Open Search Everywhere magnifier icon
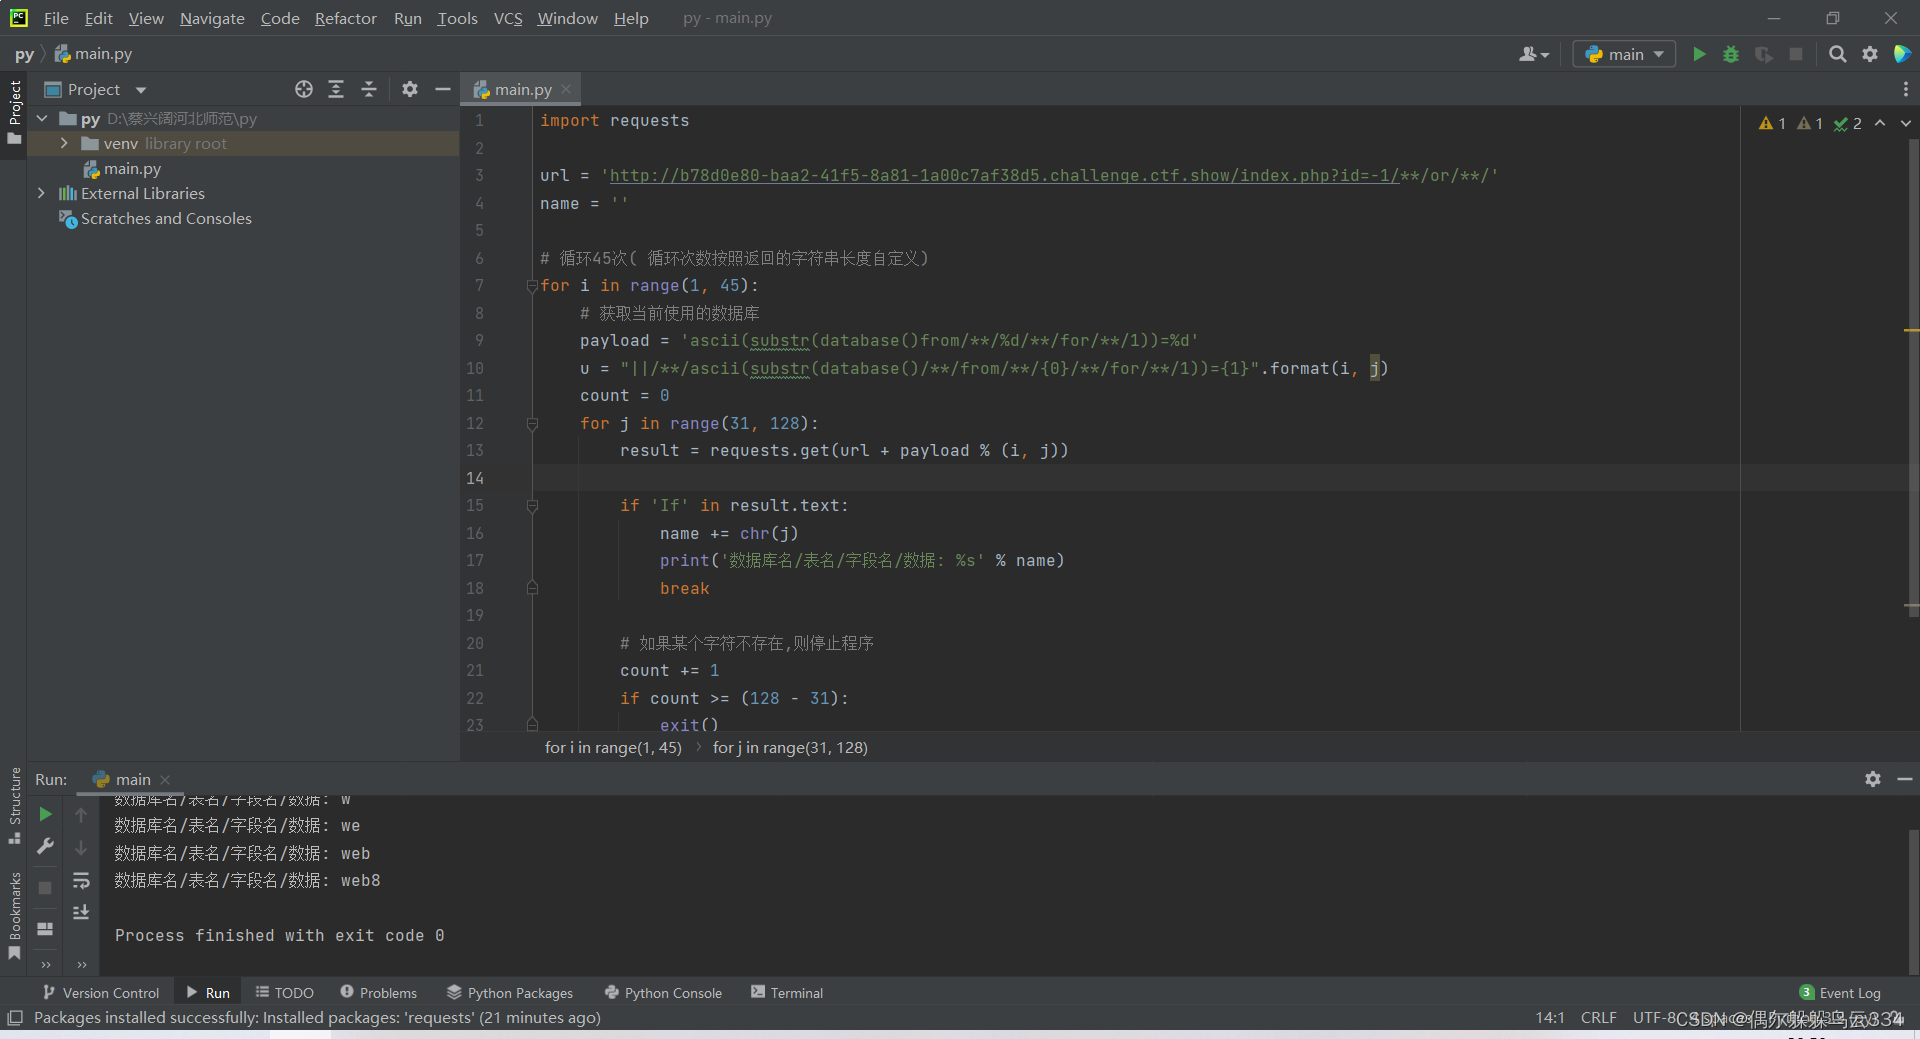 [x=1837, y=54]
